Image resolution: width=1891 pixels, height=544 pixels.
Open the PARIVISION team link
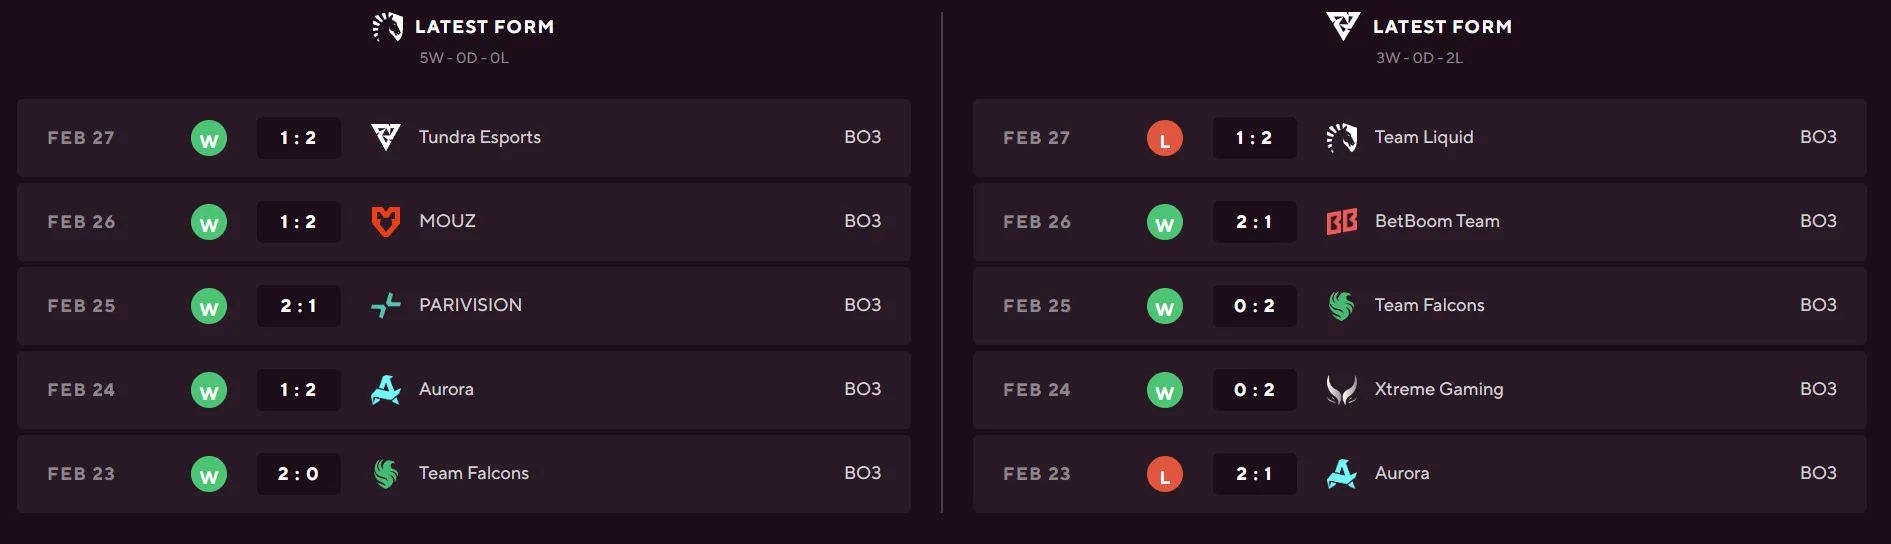[x=470, y=305]
